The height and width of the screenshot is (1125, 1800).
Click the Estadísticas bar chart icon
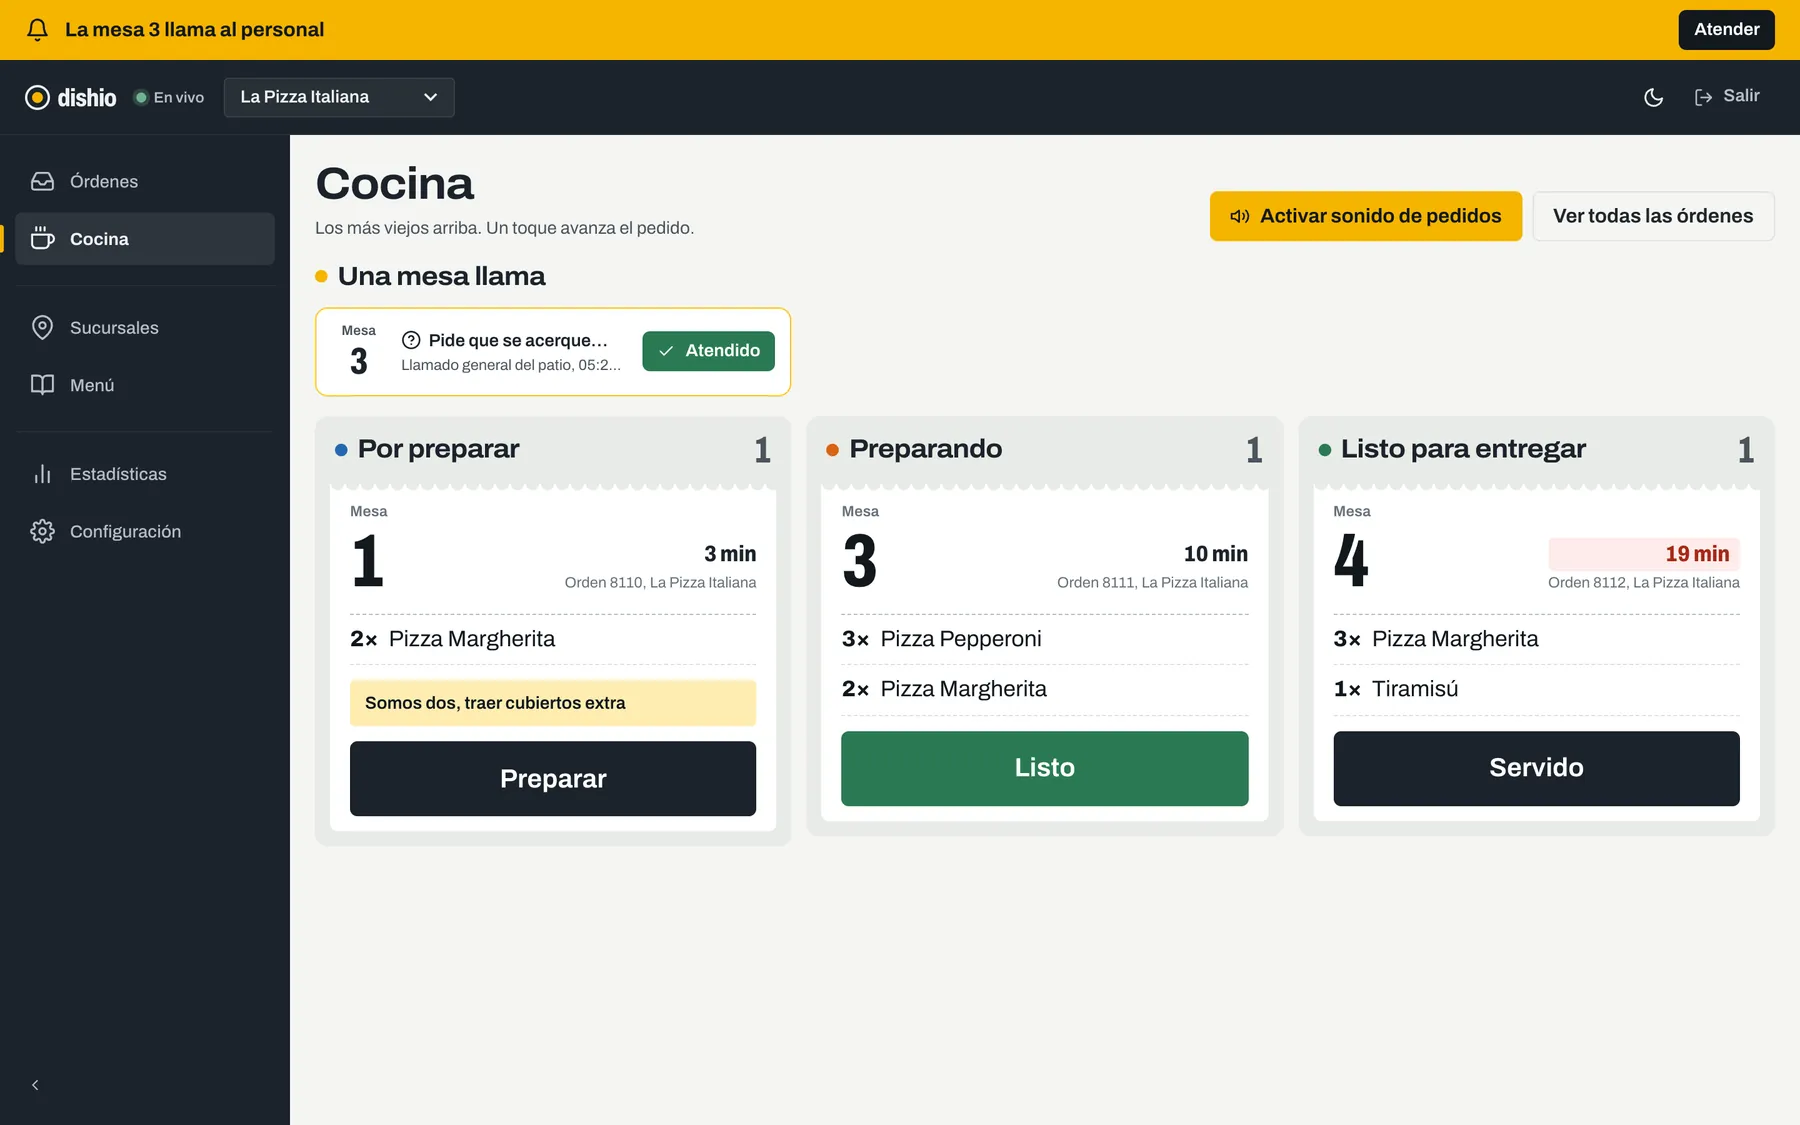(x=42, y=474)
